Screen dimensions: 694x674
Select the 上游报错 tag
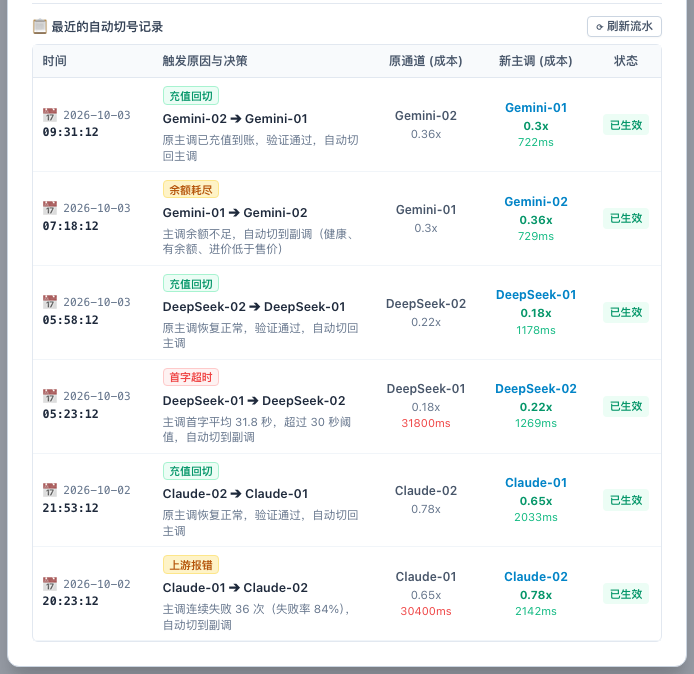tap(191, 565)
